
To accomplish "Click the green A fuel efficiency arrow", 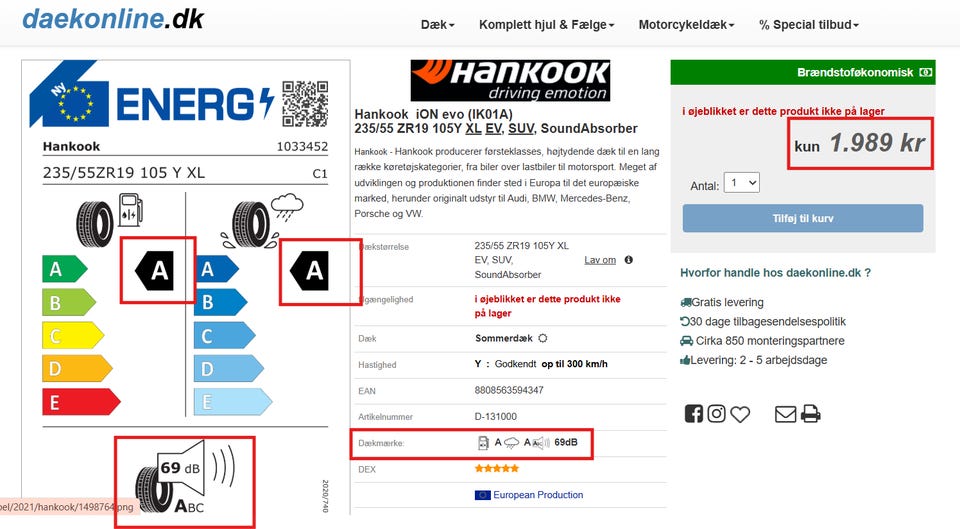I will [x=64, y=269].
